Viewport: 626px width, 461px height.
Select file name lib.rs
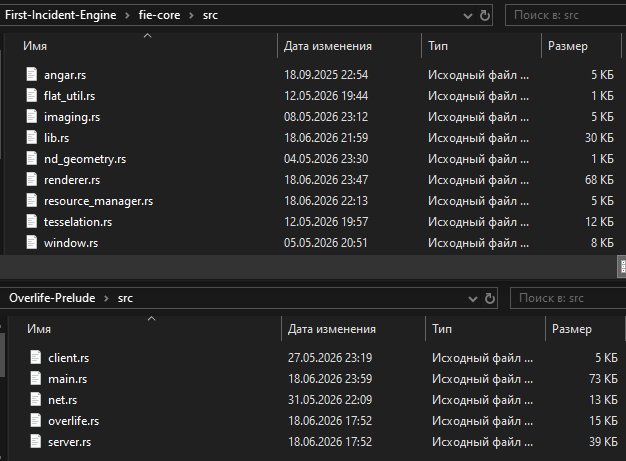click(56, 138)
